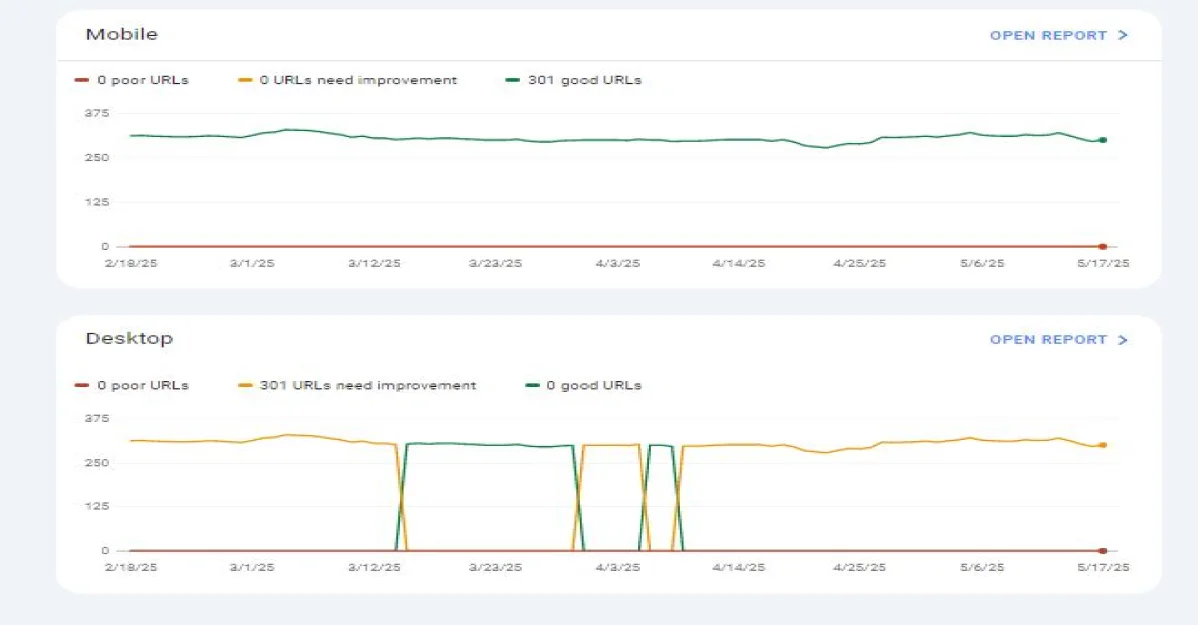Toggle the '301 good URLs' Mobile legend item

point(573,80)
